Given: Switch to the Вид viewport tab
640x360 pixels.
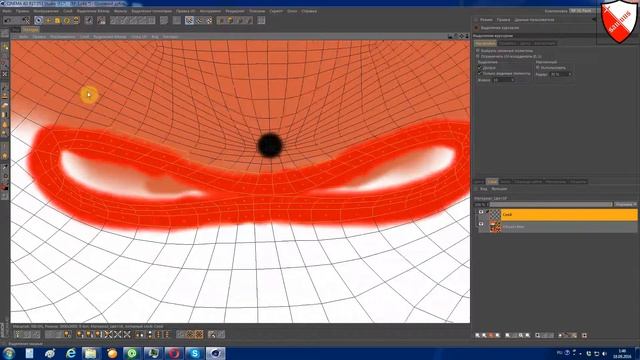Looking at the screenshot, I should [16, 30].
